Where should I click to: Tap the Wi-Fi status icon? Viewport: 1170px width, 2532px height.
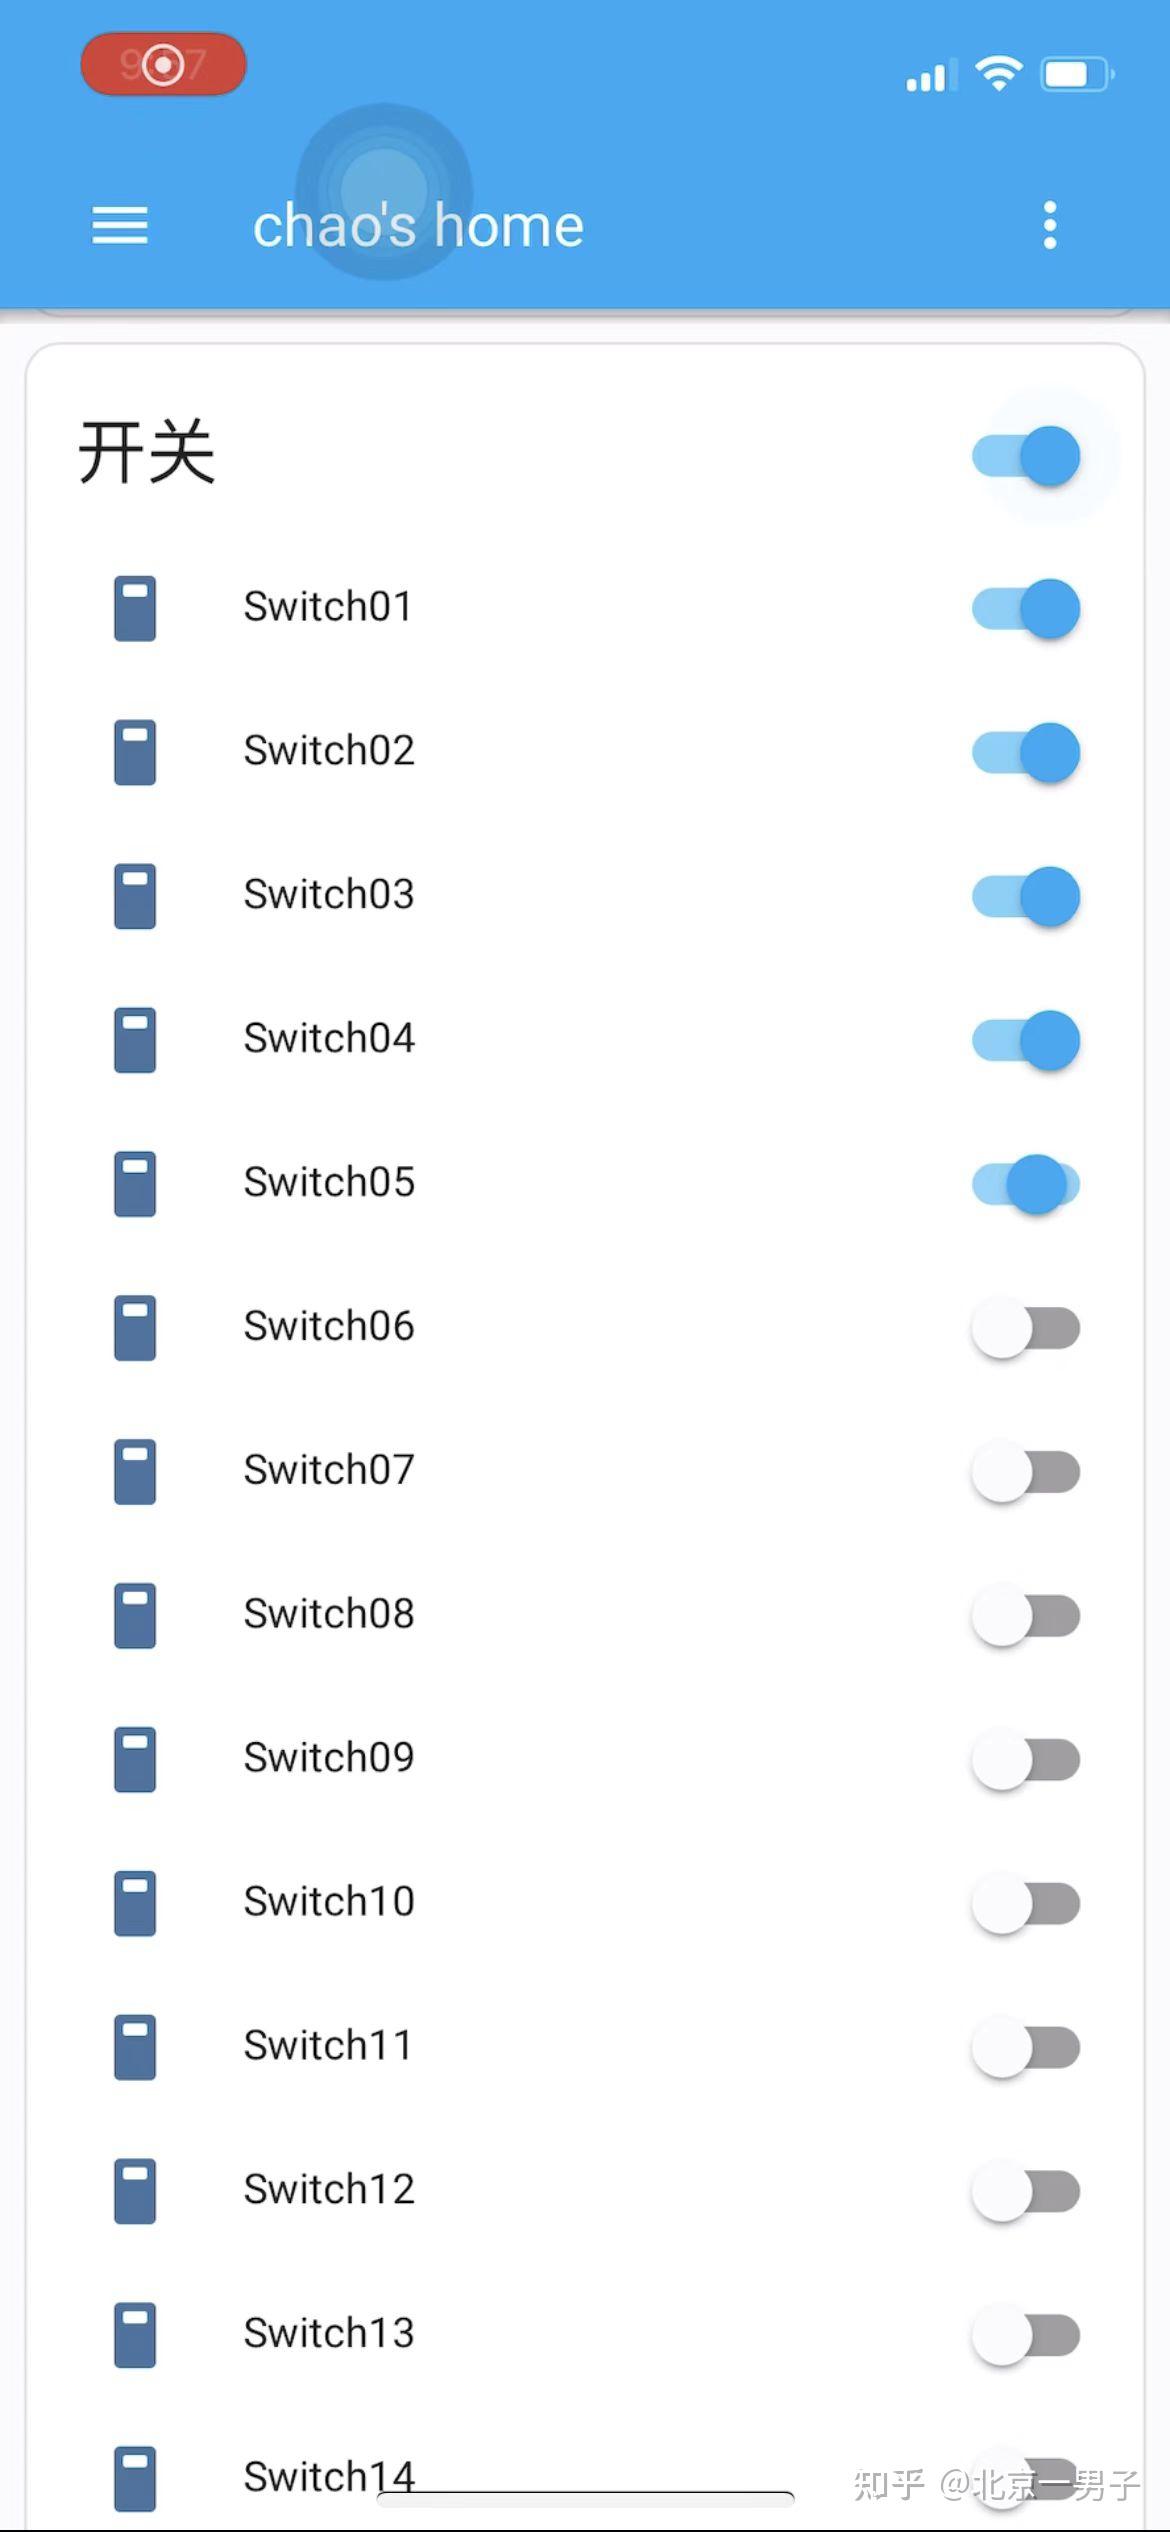point(997,74)
